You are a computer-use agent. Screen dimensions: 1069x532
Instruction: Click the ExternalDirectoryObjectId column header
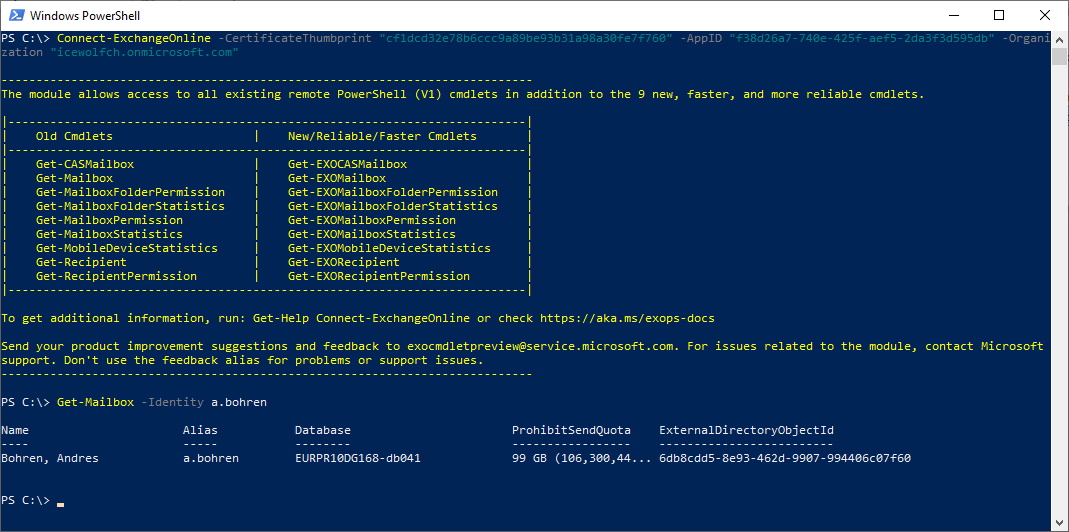pyautogui.click(x=747, y=430)
